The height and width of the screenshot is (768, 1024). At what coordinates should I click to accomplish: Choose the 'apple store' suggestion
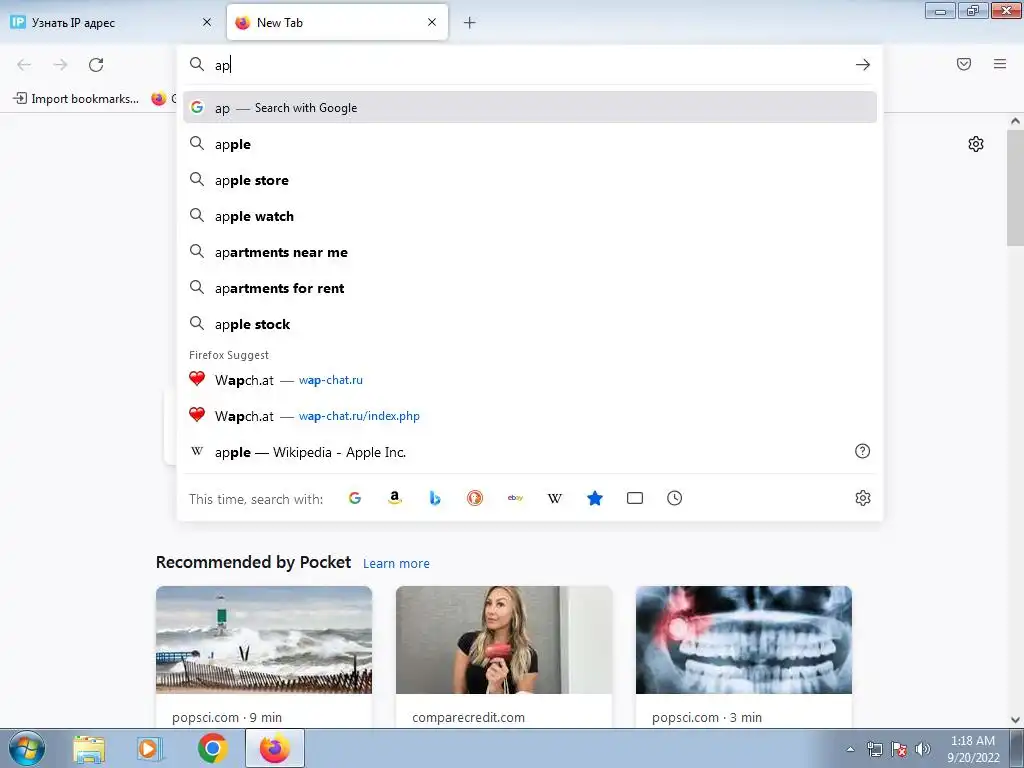point(530,180)
